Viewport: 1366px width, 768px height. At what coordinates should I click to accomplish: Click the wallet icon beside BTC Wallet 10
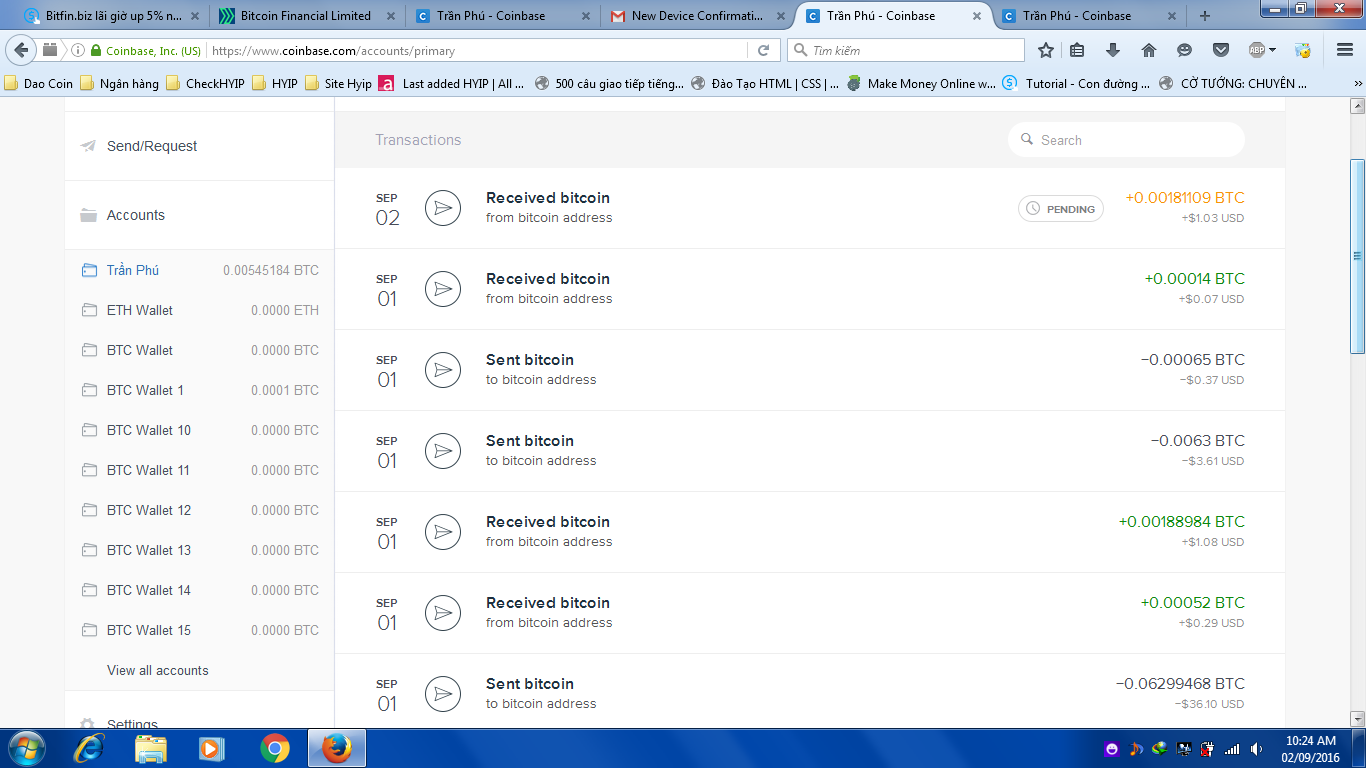tap(89, 430)
